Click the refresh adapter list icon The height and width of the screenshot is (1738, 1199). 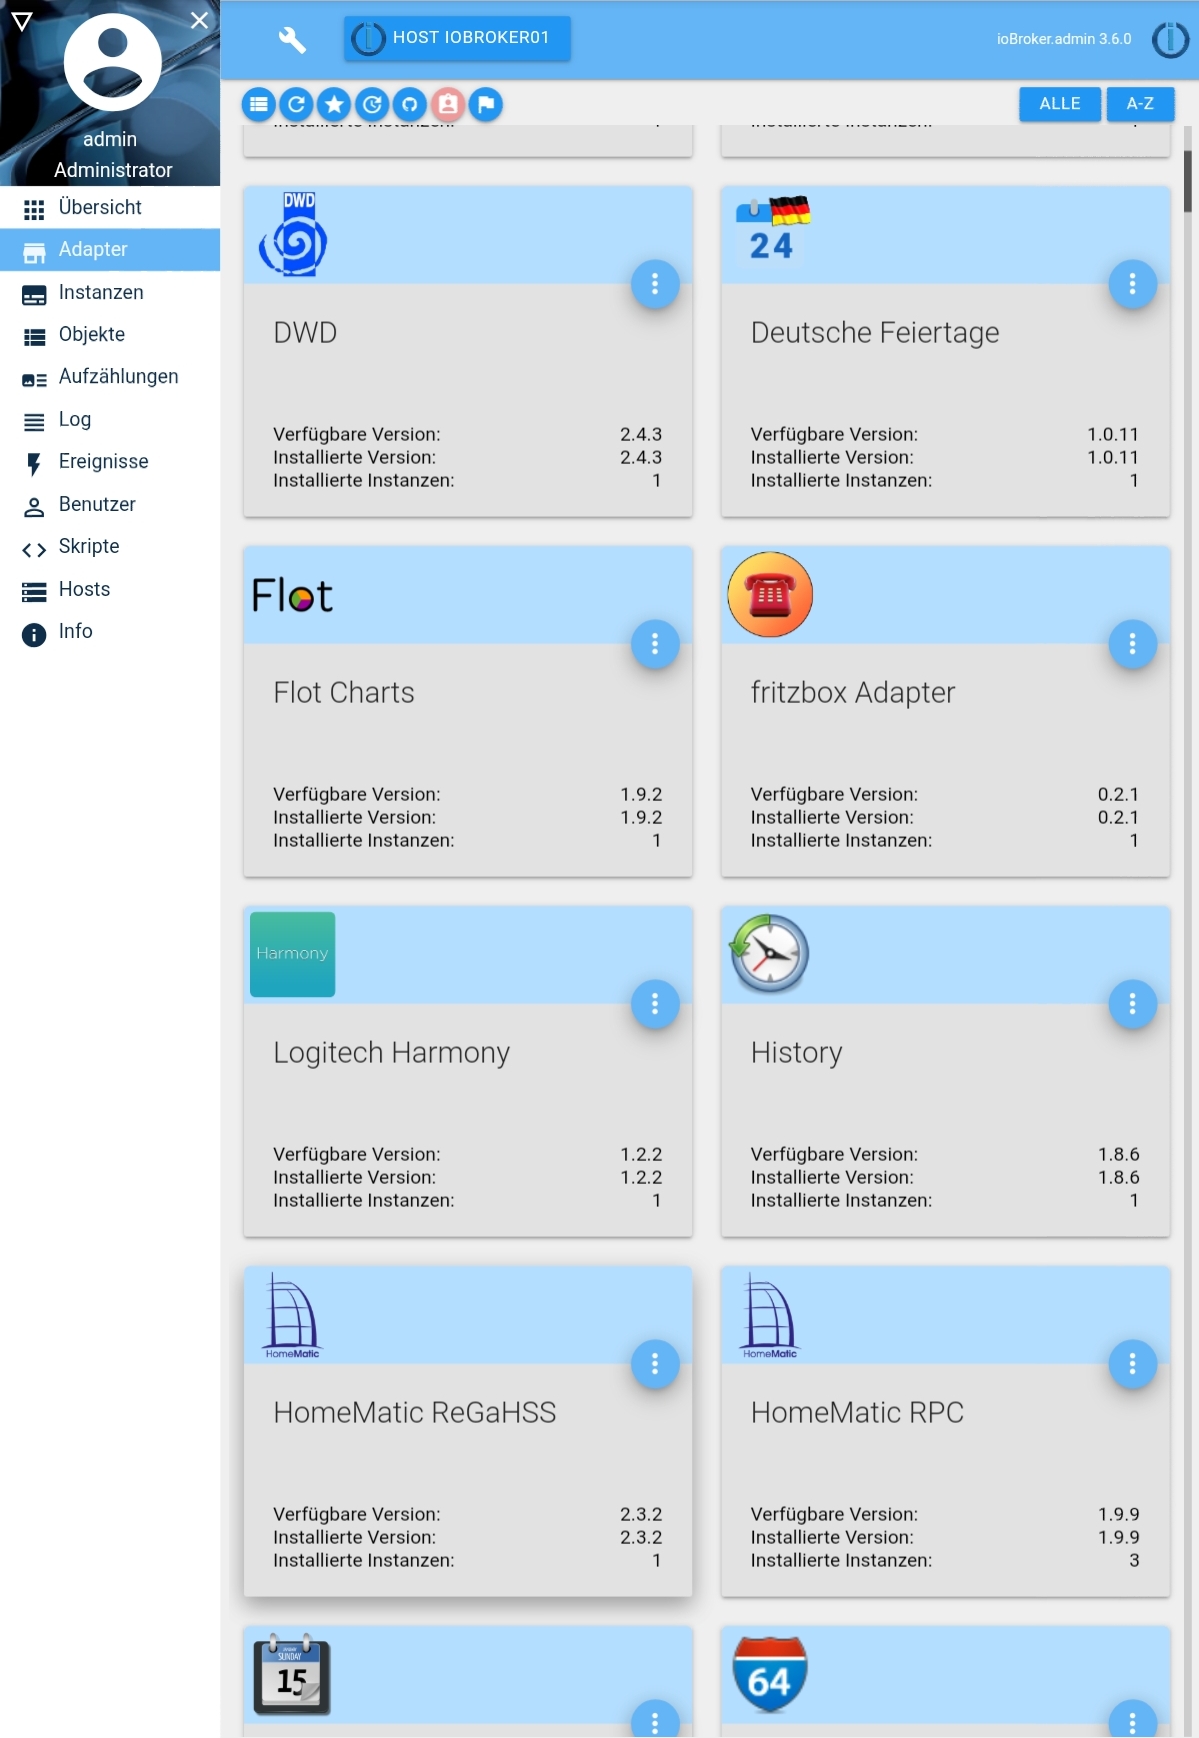tap(297, 104)
